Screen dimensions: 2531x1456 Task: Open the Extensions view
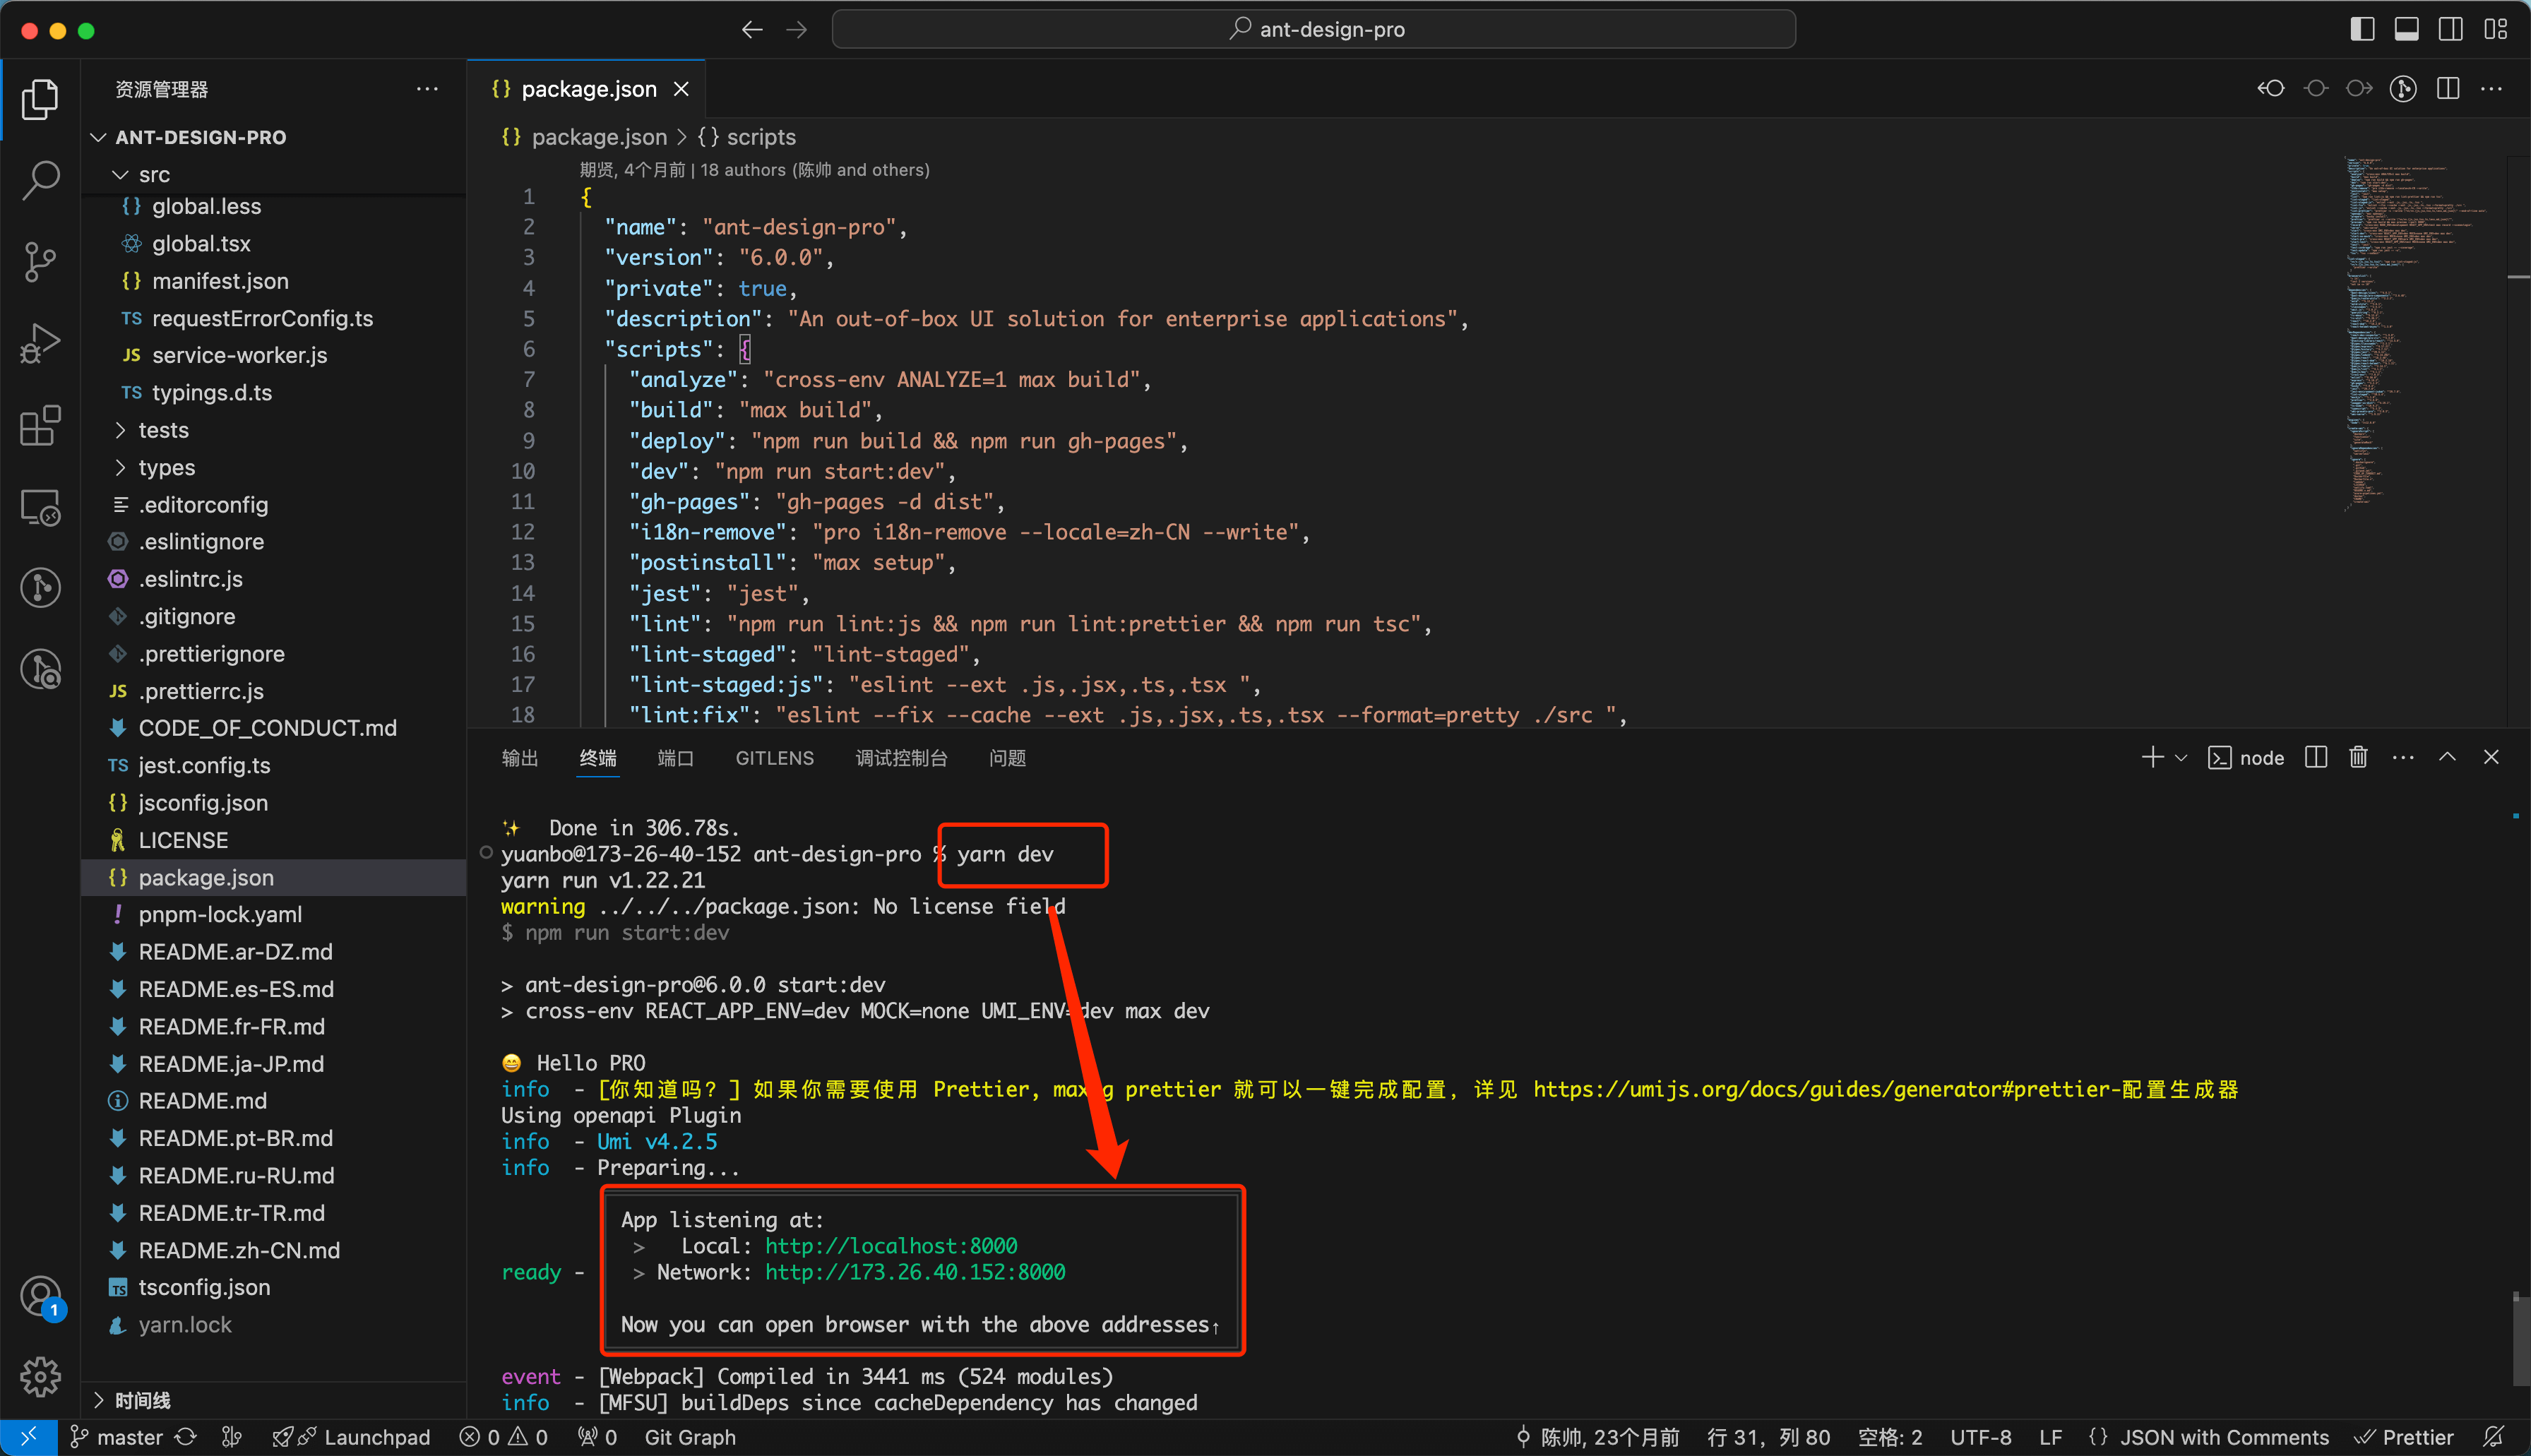[40, 426]
